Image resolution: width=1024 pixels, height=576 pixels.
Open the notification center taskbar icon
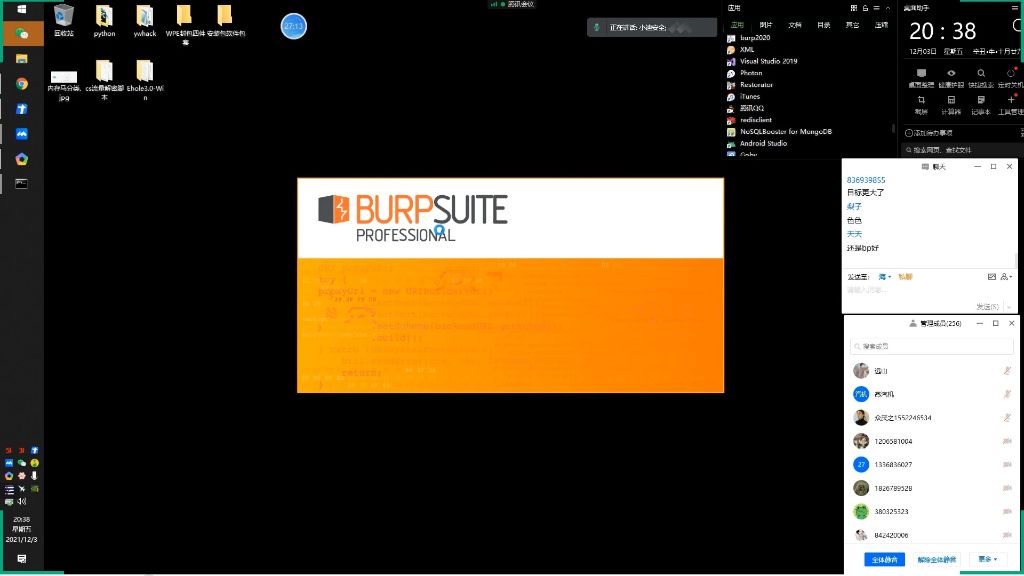click(22, 559)
